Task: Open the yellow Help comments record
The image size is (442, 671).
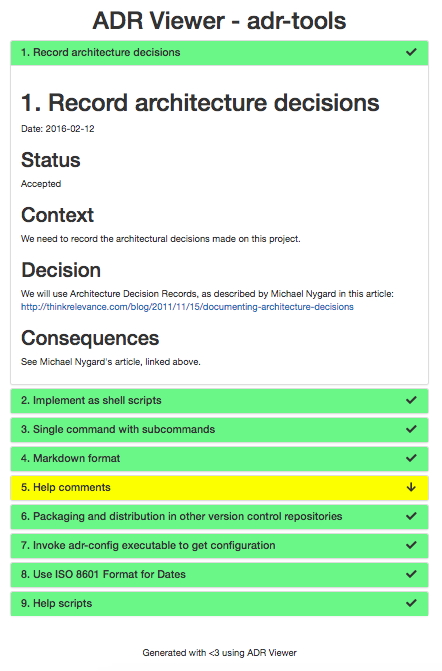Action: click(x=219, y=487)
